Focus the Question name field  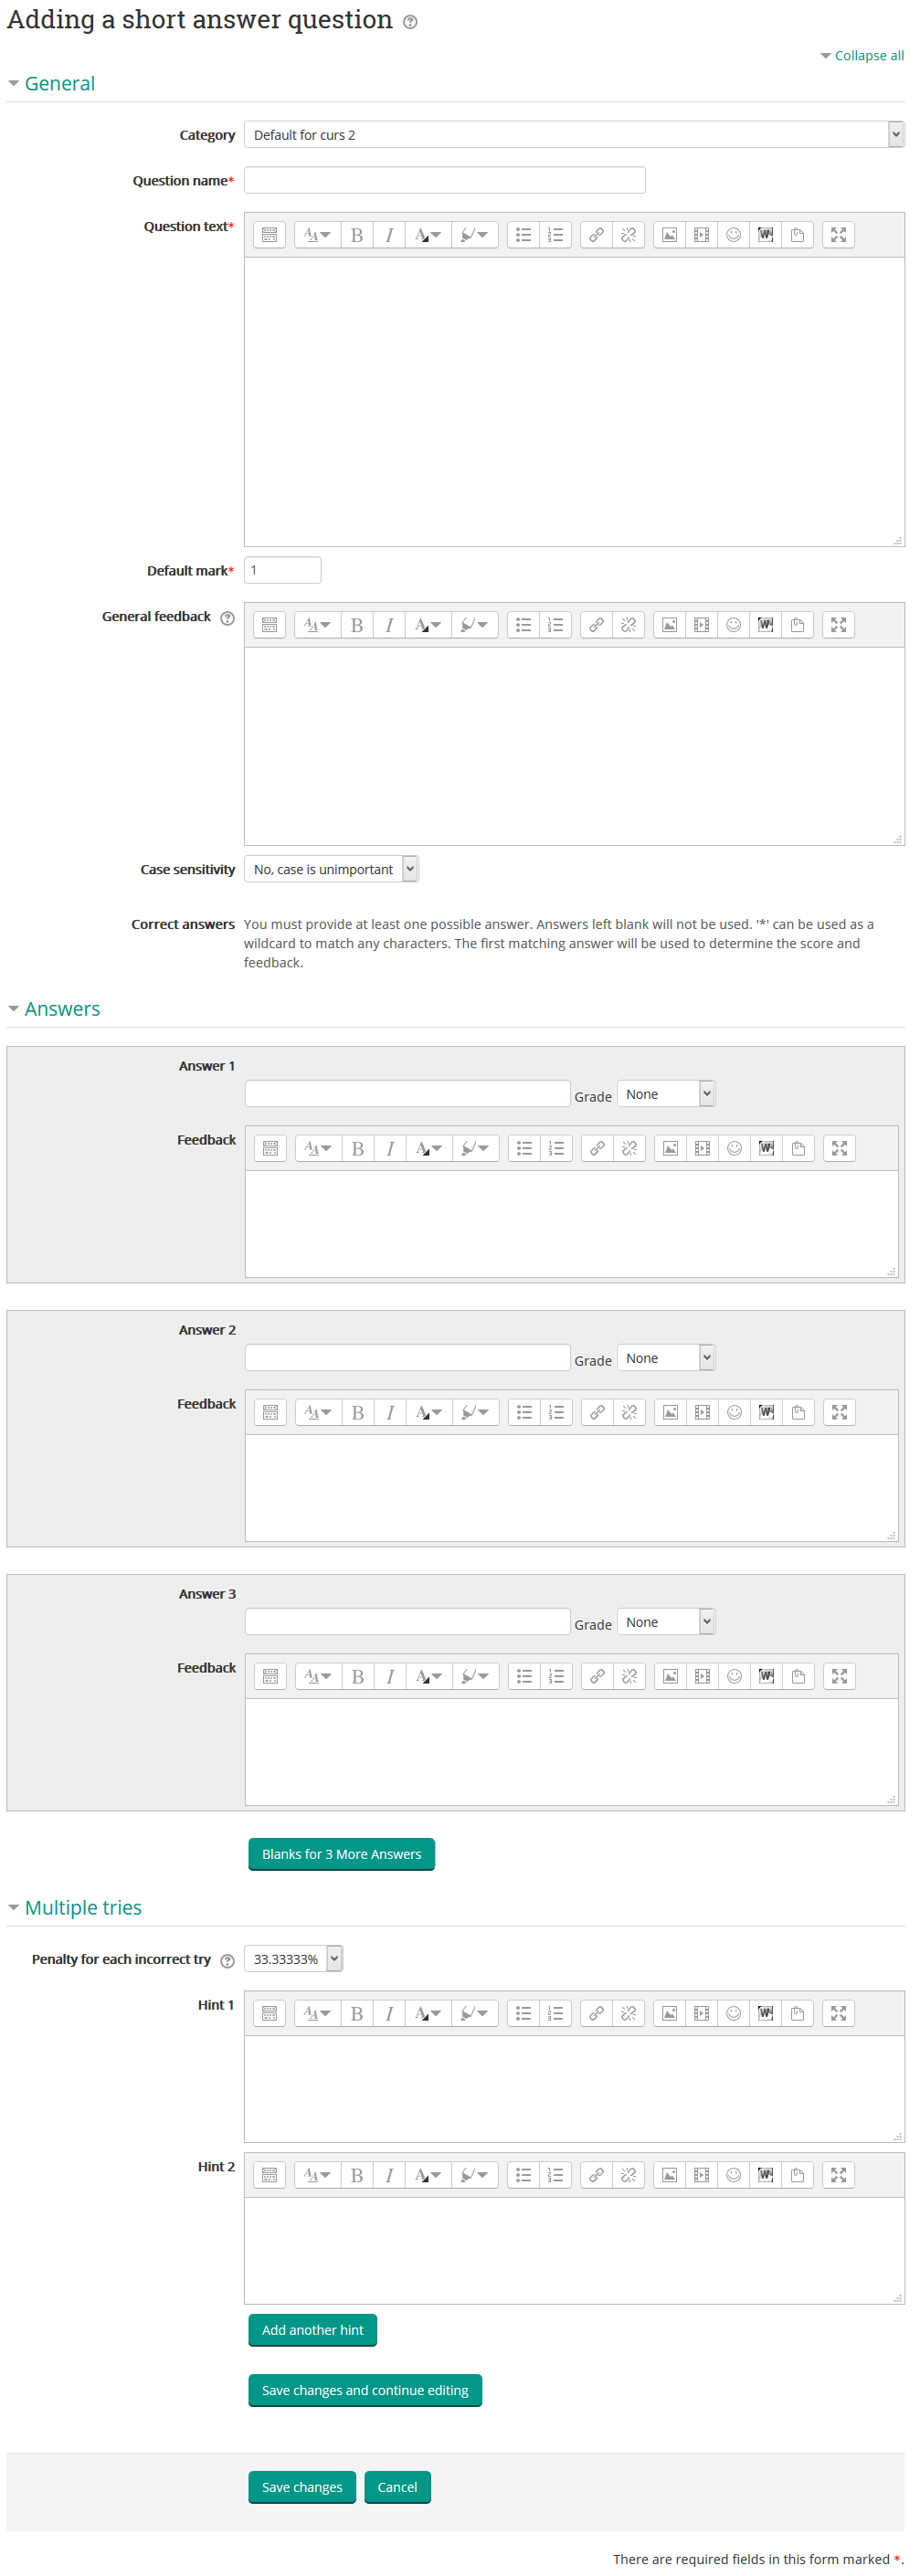pyautogui.click(x=444, y=181)
